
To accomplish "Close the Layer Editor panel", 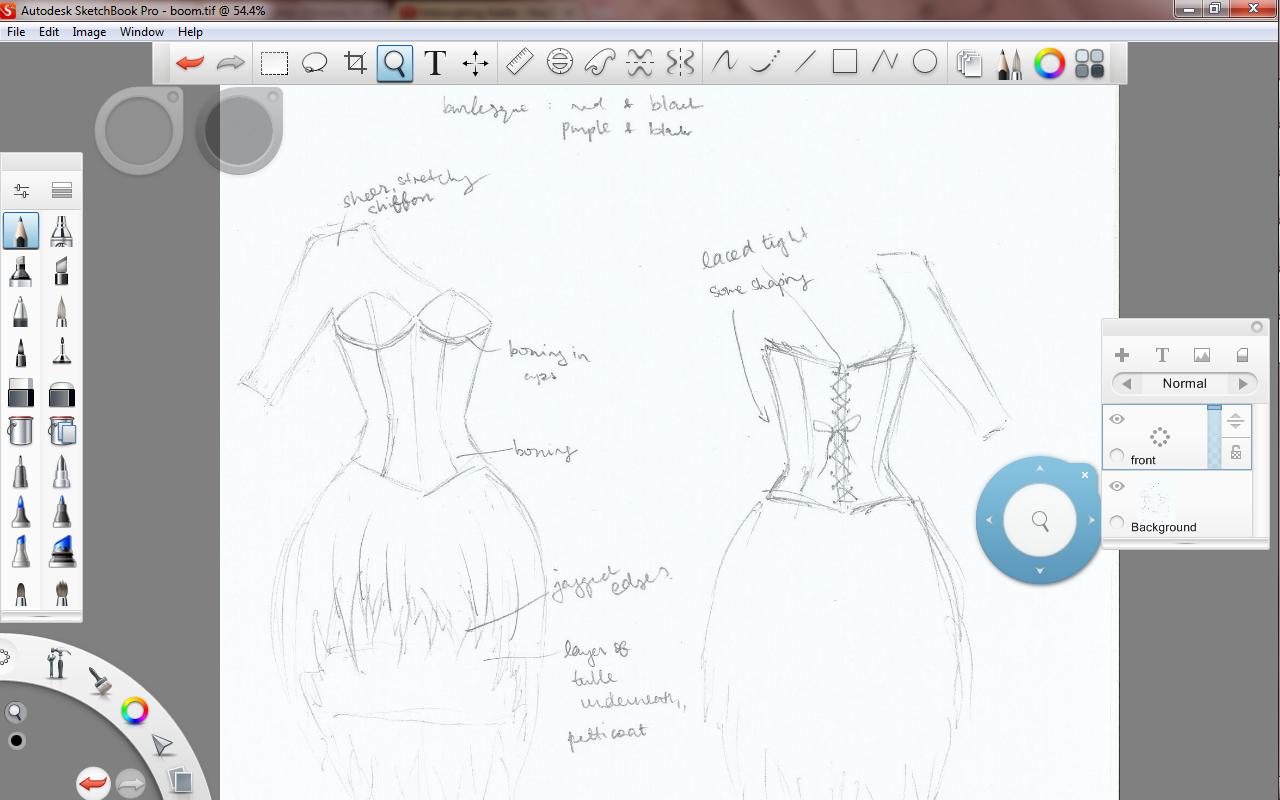I will pos(1257,327).
